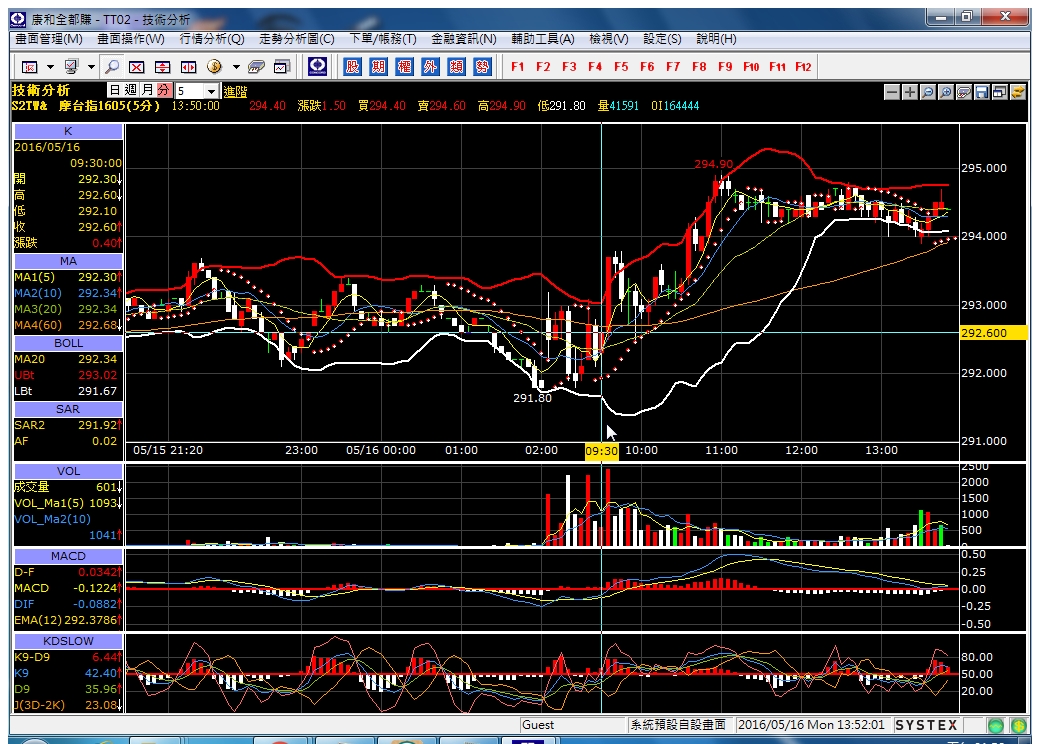Click the vertical split arrows toolbar icon
The width and height of the screenshot is (1040, 744).
coord(162,67)
